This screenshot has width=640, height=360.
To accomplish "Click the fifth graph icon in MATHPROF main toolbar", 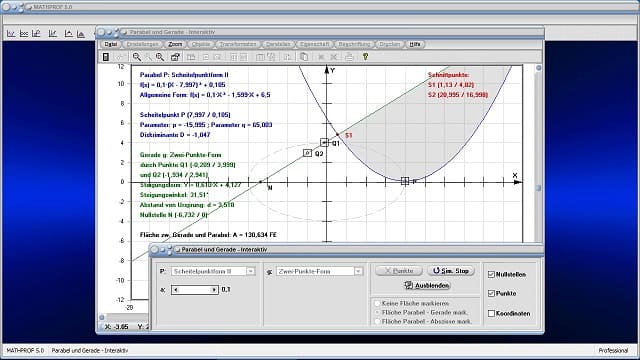I will pos(68,33).
